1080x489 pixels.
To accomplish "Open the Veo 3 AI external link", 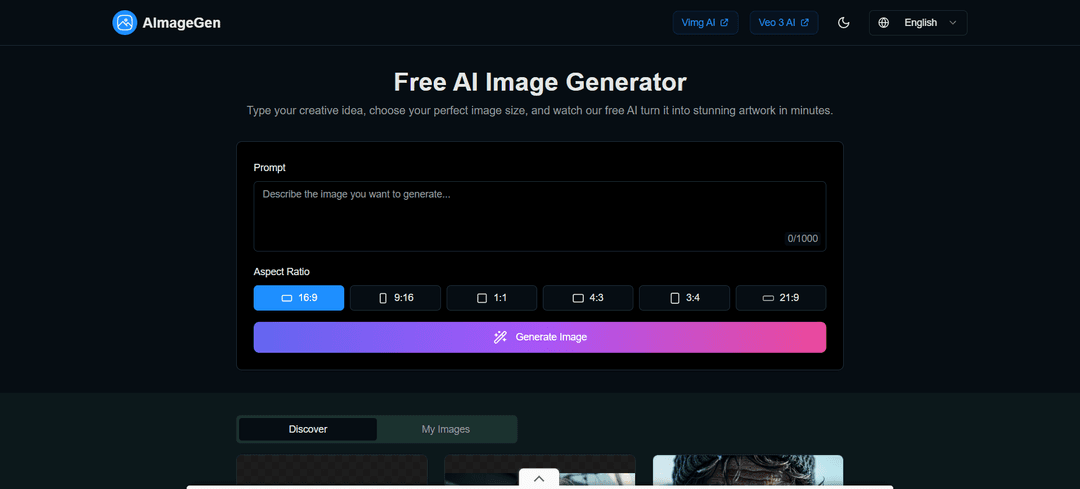I will [783, 23].
